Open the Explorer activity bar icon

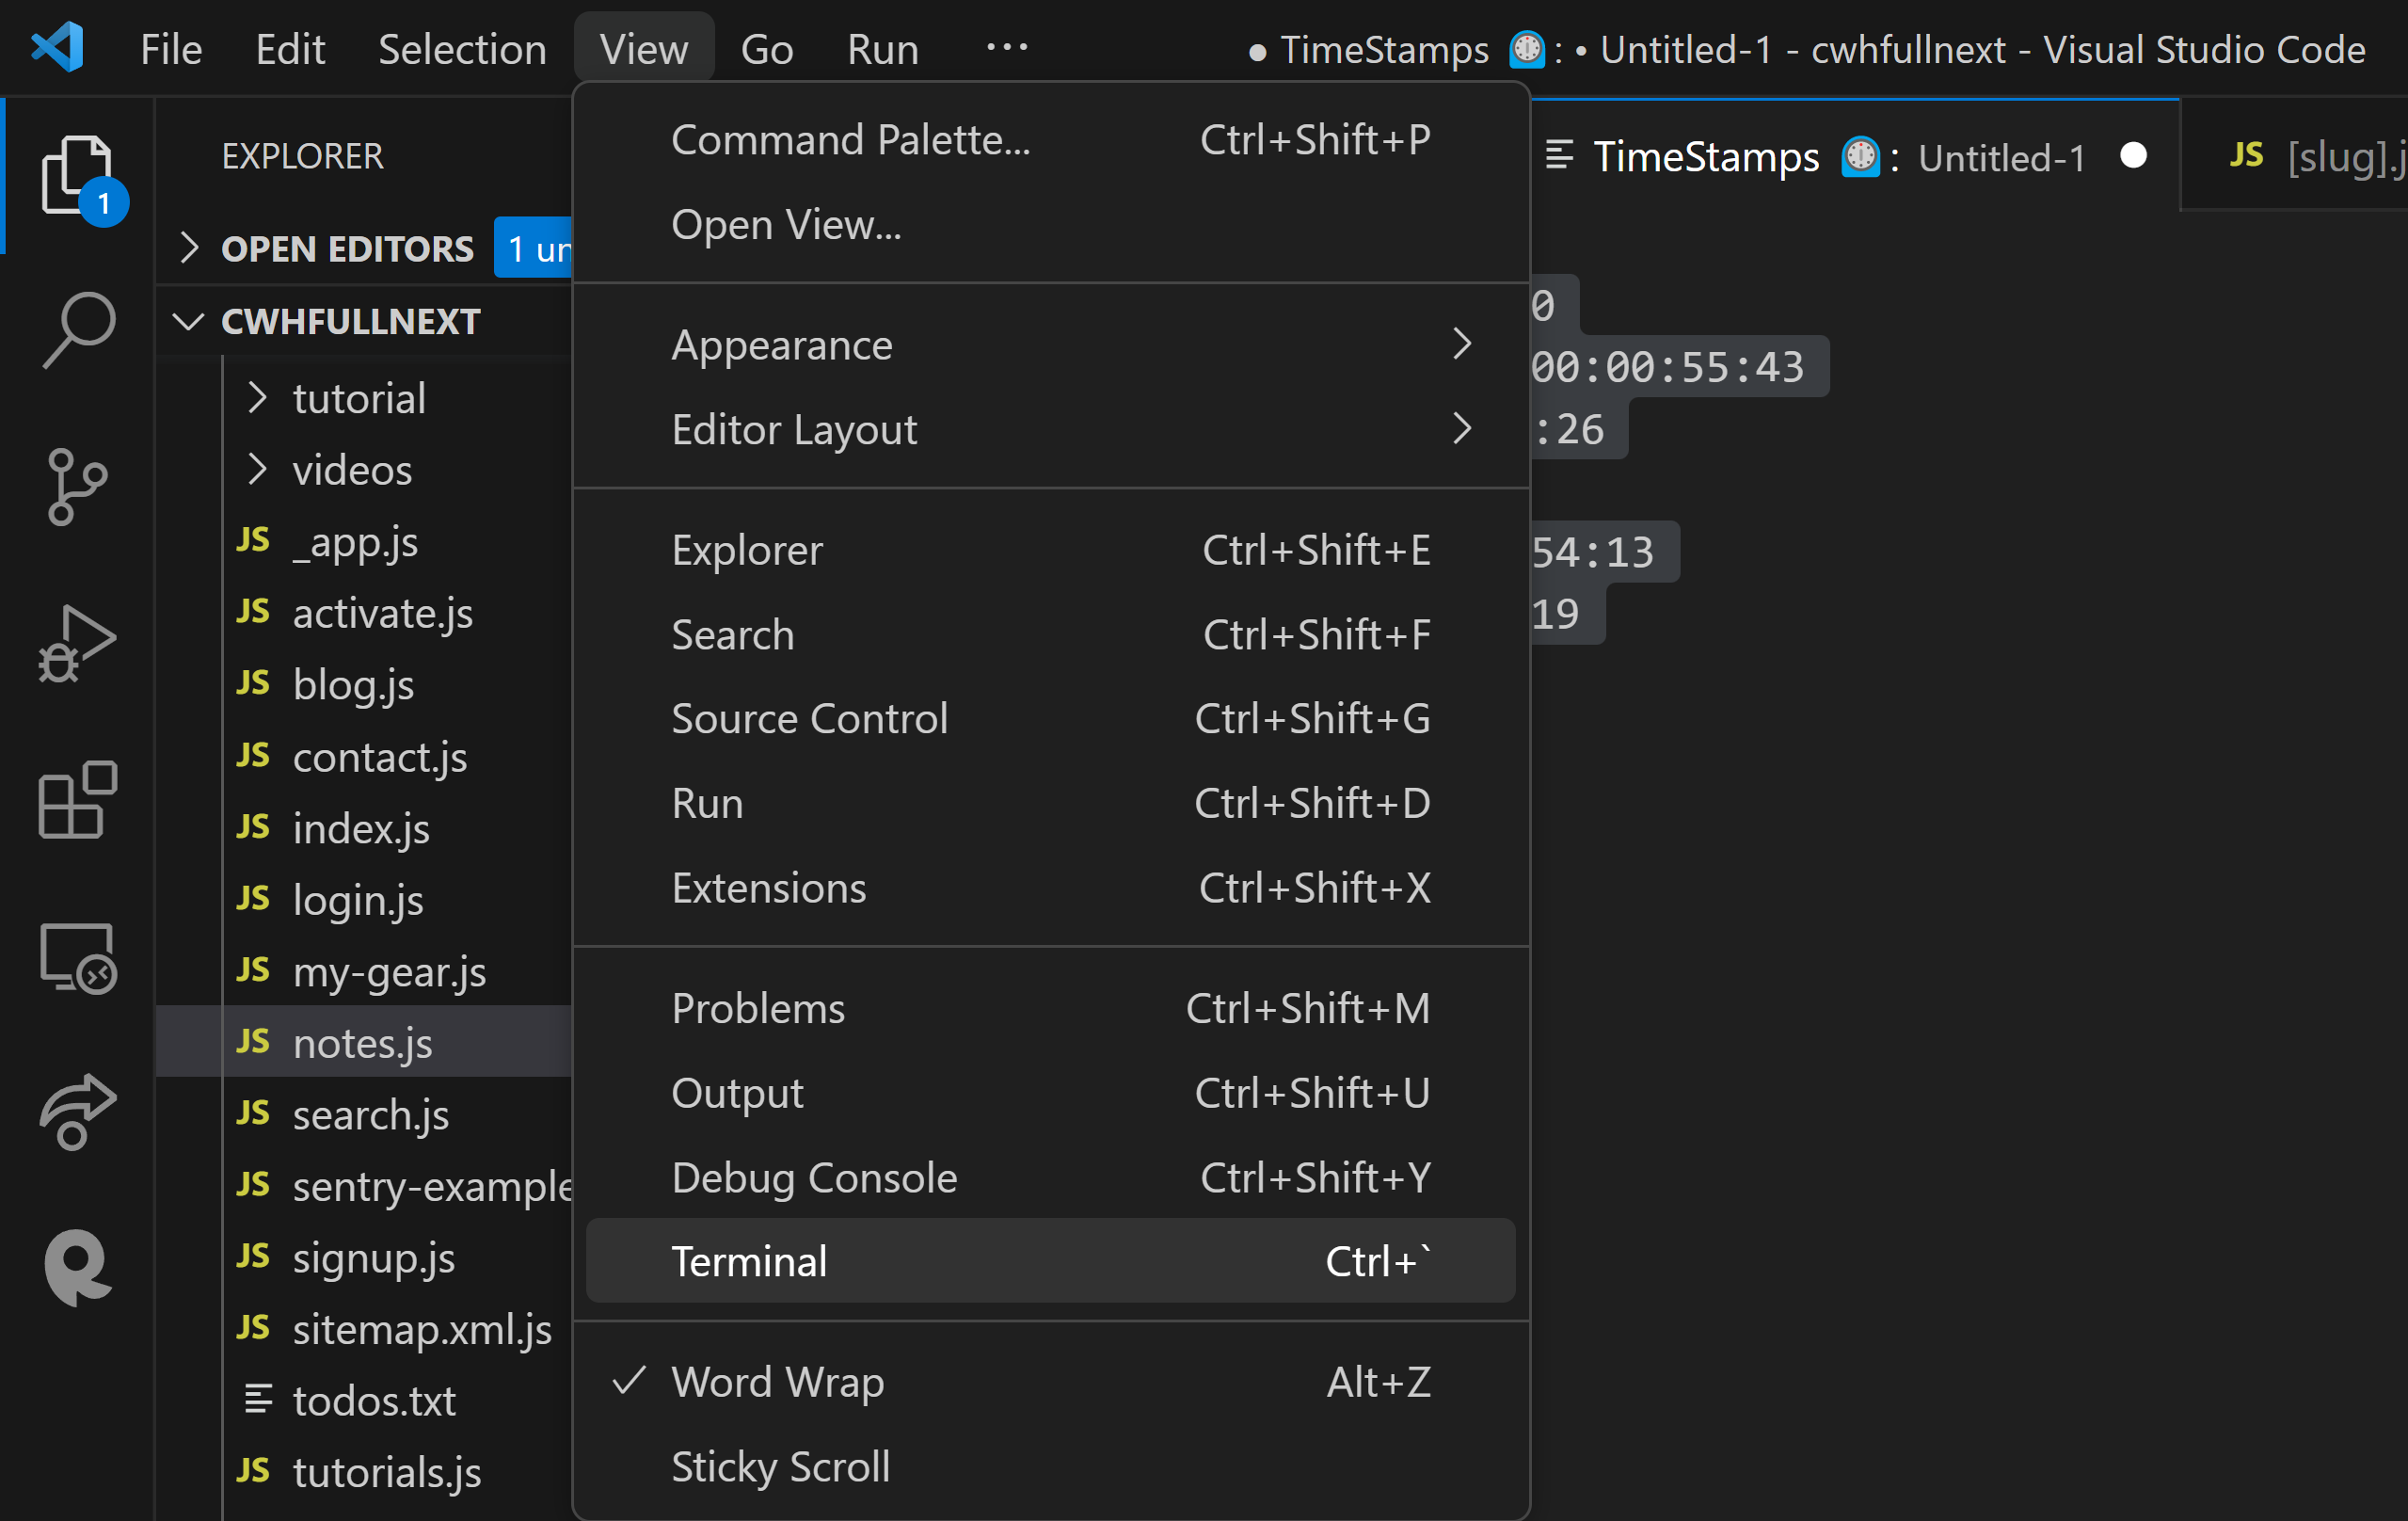click(x=76, y=175)
